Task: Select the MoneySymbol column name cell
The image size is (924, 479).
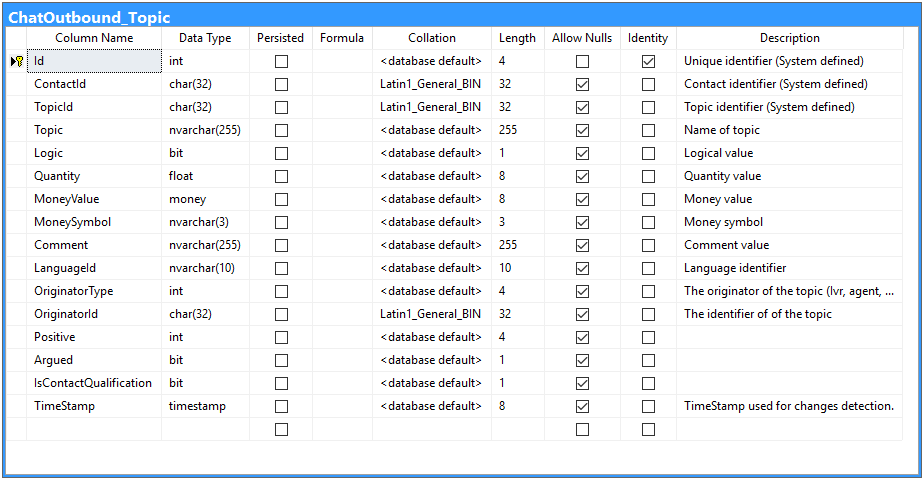Action: coord(94,222)
